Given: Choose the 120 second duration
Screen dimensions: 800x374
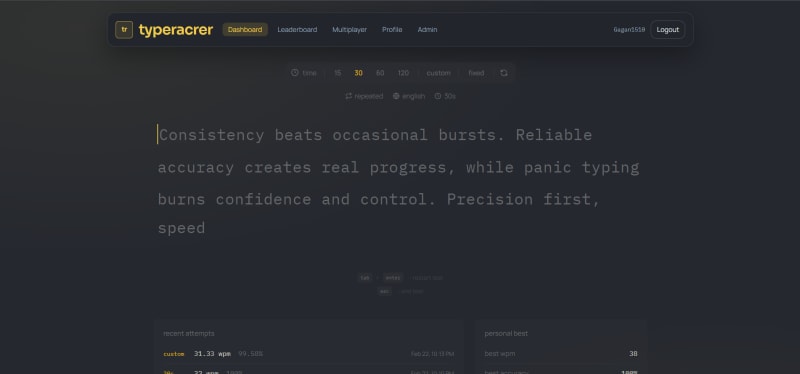Looking at the screenshot, I should (x=403, y=73).
